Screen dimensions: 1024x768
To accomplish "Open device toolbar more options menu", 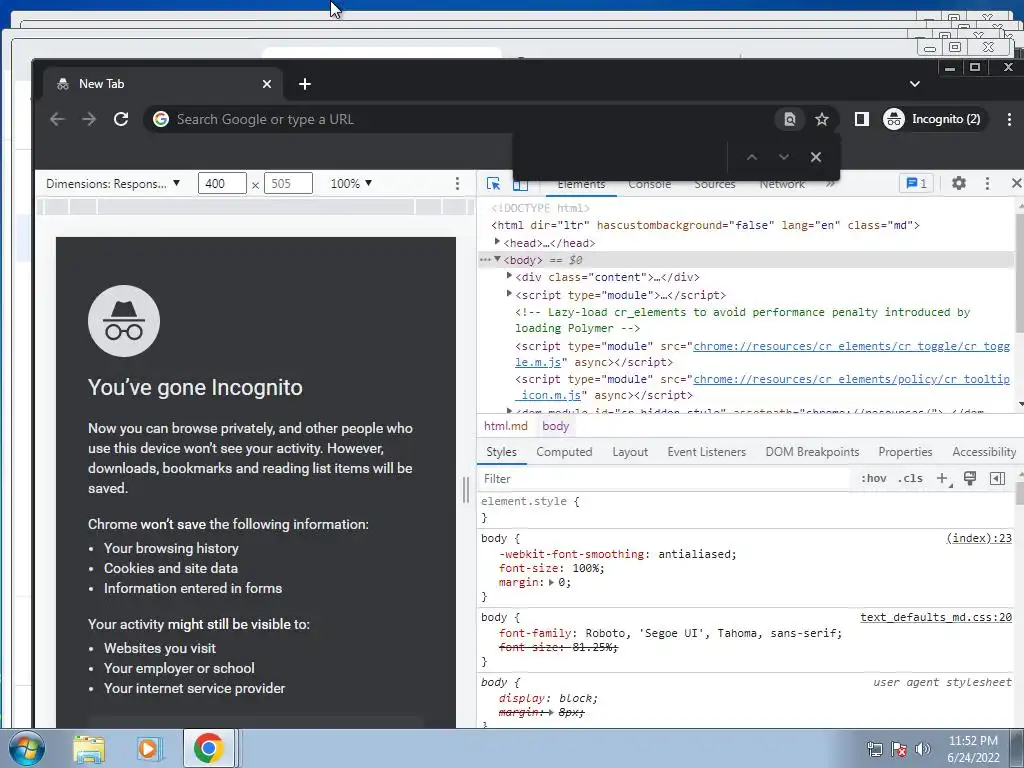I will click(x=457, y=184).
